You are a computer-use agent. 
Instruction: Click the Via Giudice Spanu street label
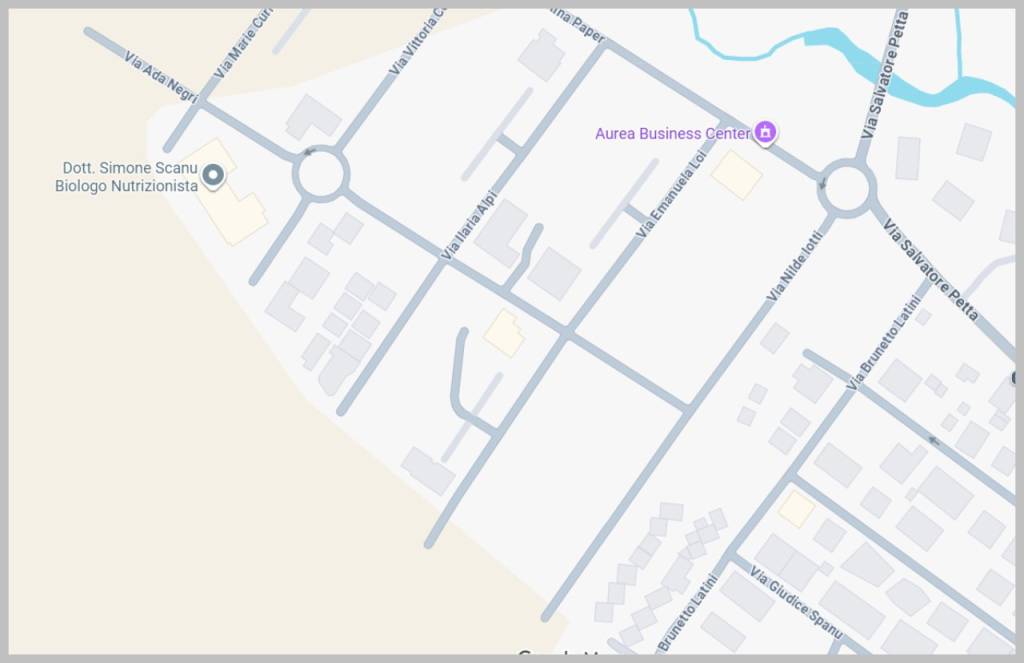795,602
